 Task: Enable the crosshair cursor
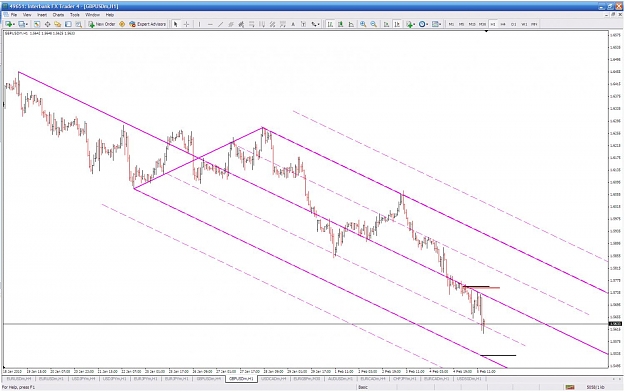coord(186,24)
